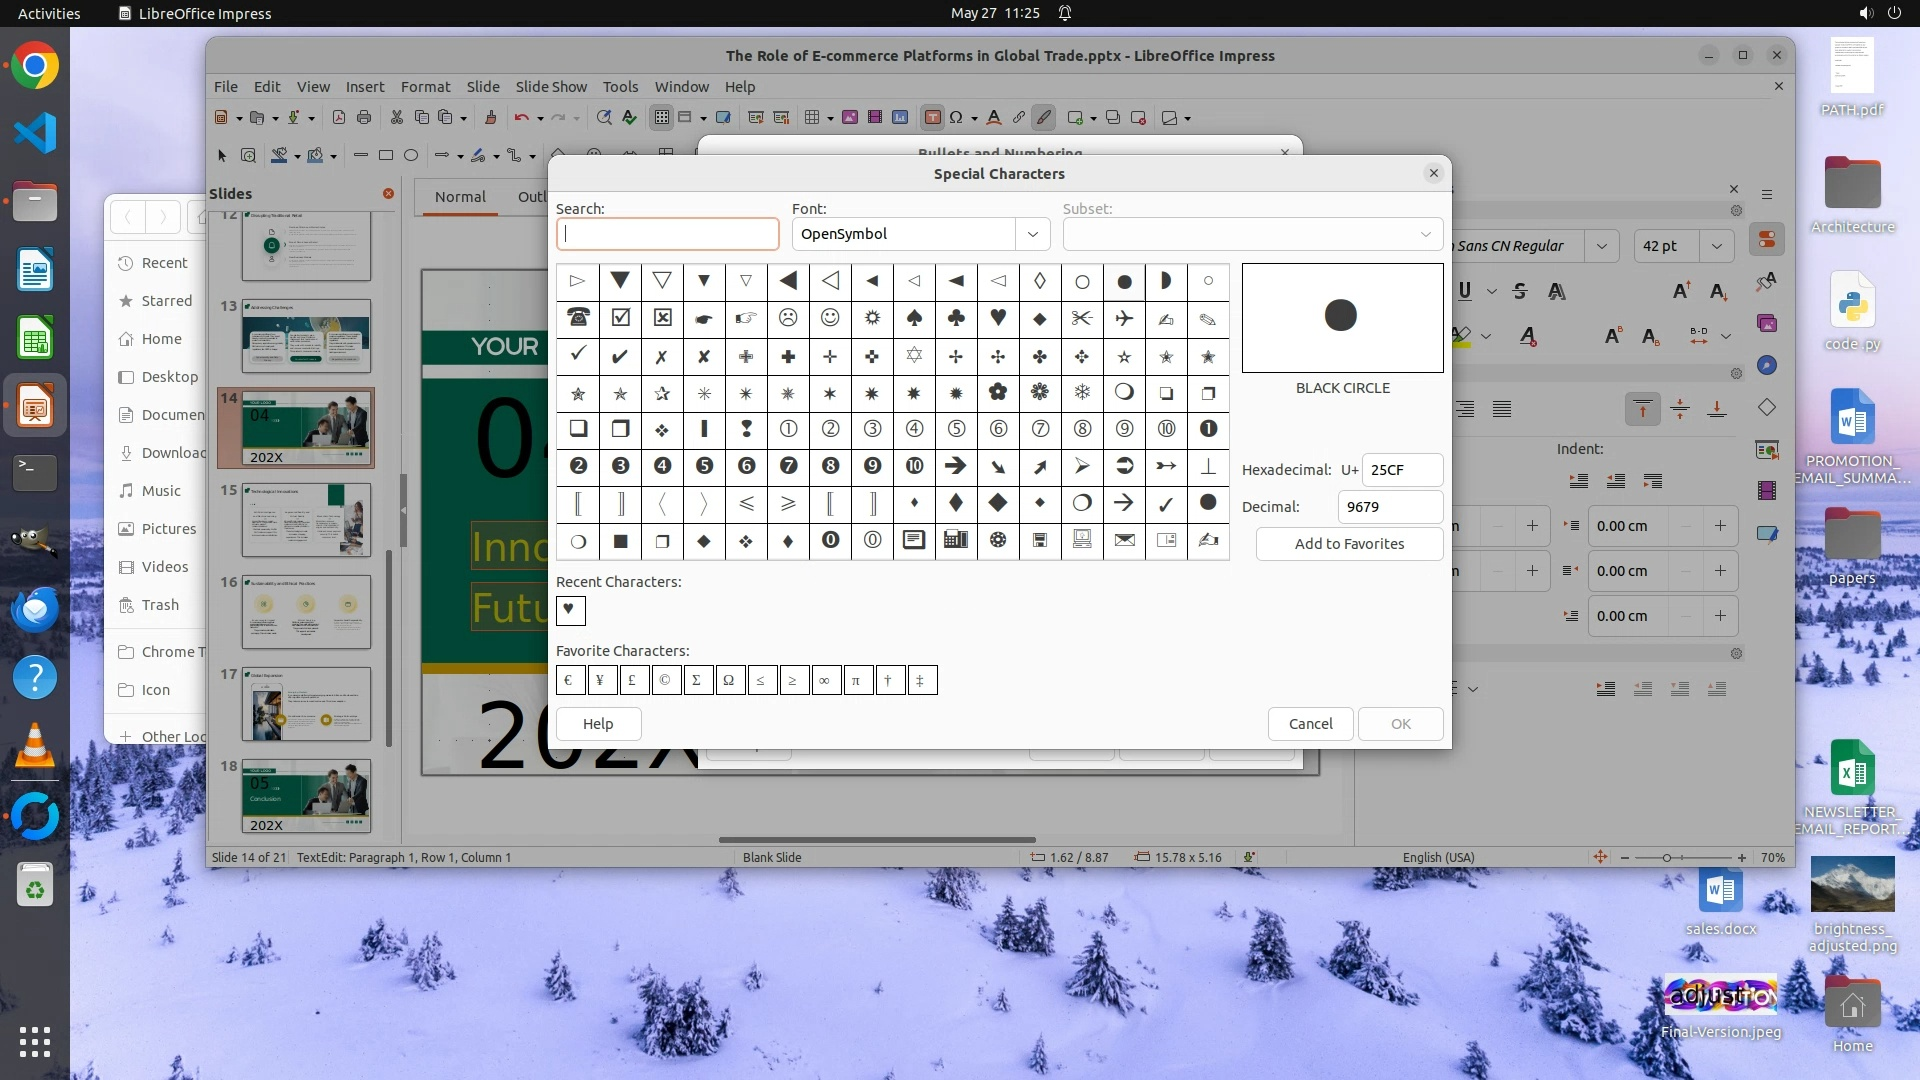Toggle the Display Grid toolbar button
Viewport: 1920px width, 1080px height.
(x=661, y=118)
